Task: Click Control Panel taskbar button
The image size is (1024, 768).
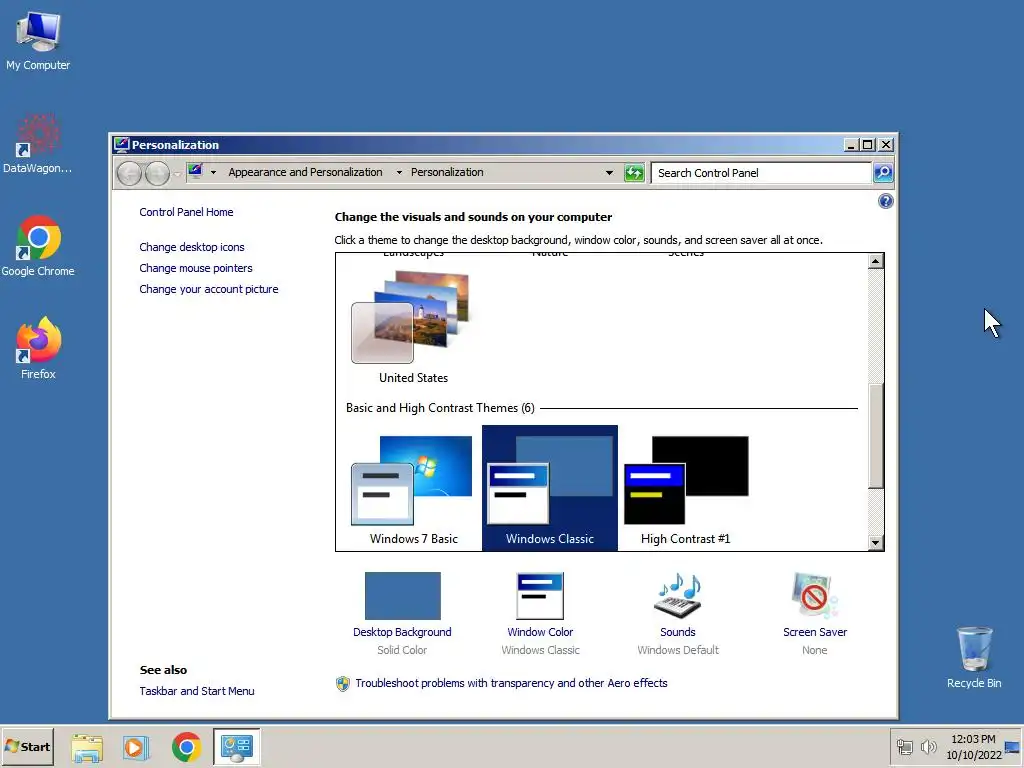Action: coord(236,747)
